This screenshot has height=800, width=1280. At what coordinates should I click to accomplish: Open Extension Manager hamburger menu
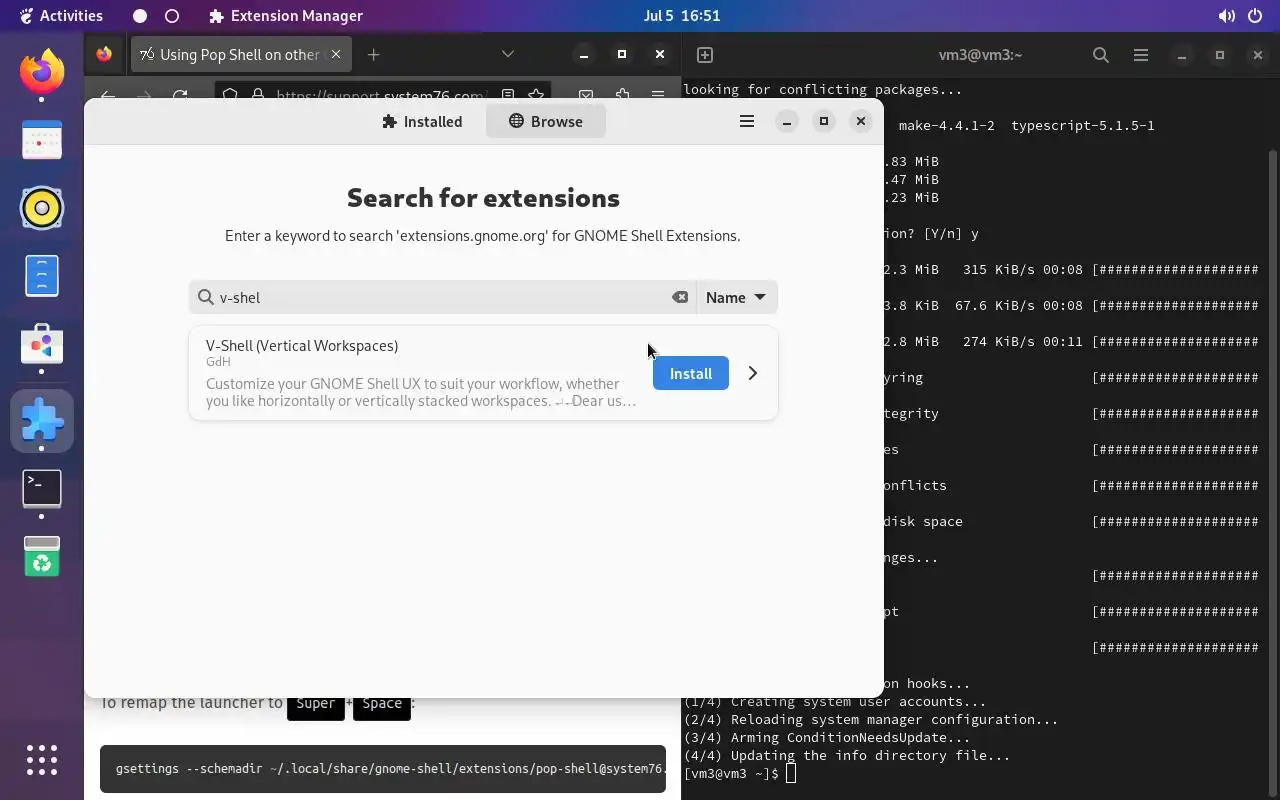746,121
